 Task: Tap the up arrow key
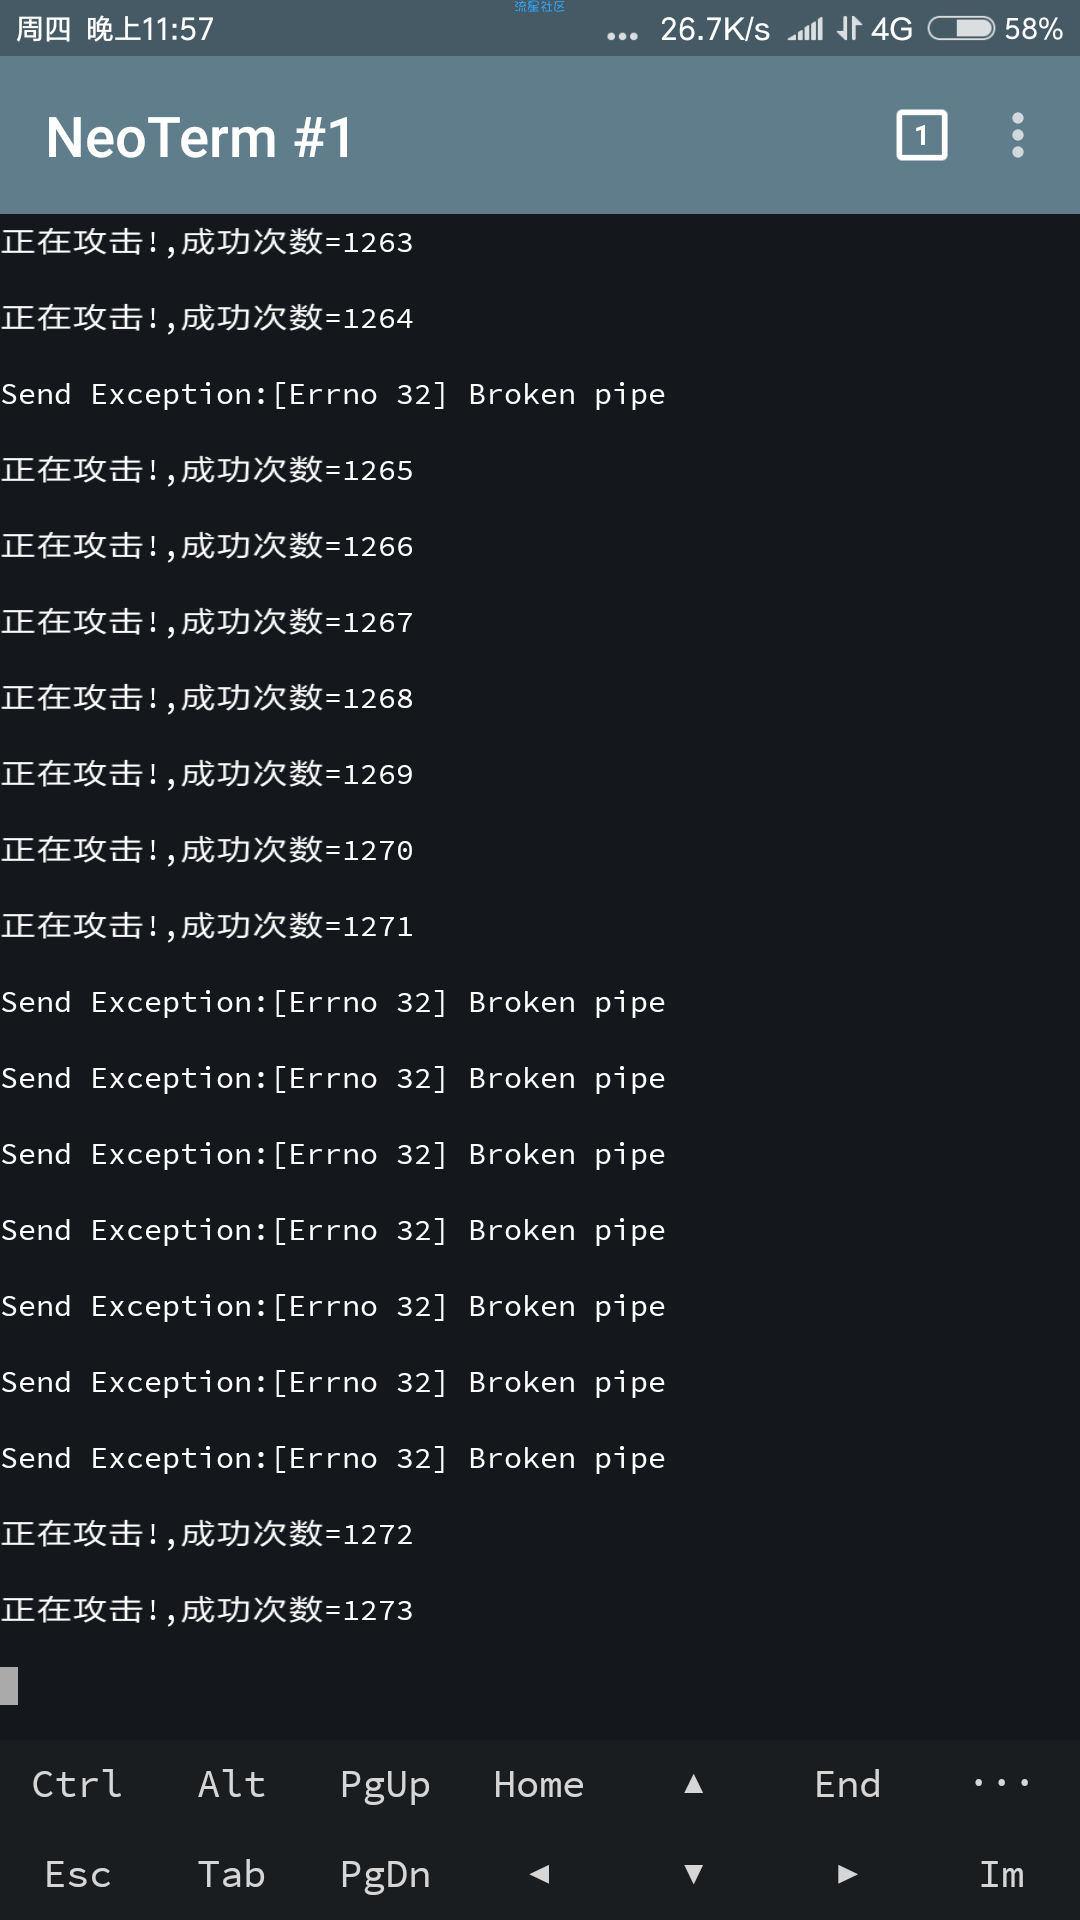pos(693,1784)
